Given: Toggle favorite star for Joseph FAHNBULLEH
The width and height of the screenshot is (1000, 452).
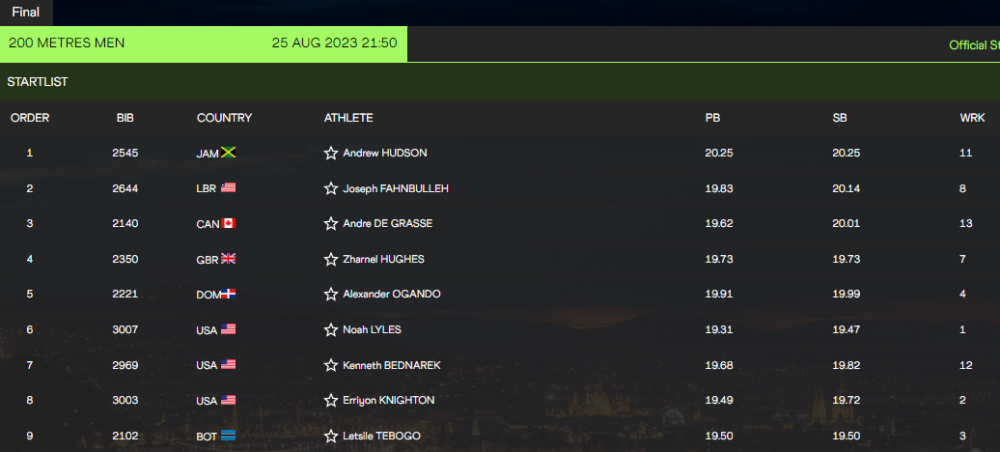Looking at the screenshot, I should pos(331,189).
